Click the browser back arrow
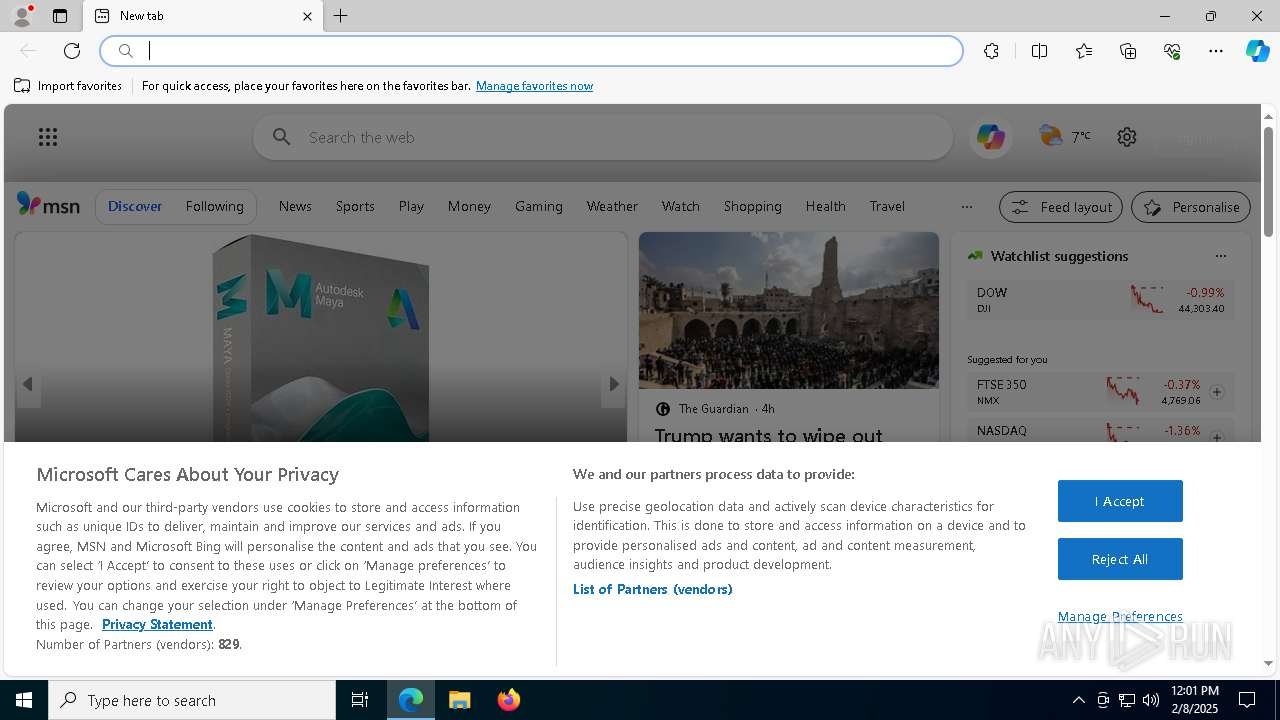Image resolution: width=1280 pixels, height=720 pixels. click(x=28, y=51)
